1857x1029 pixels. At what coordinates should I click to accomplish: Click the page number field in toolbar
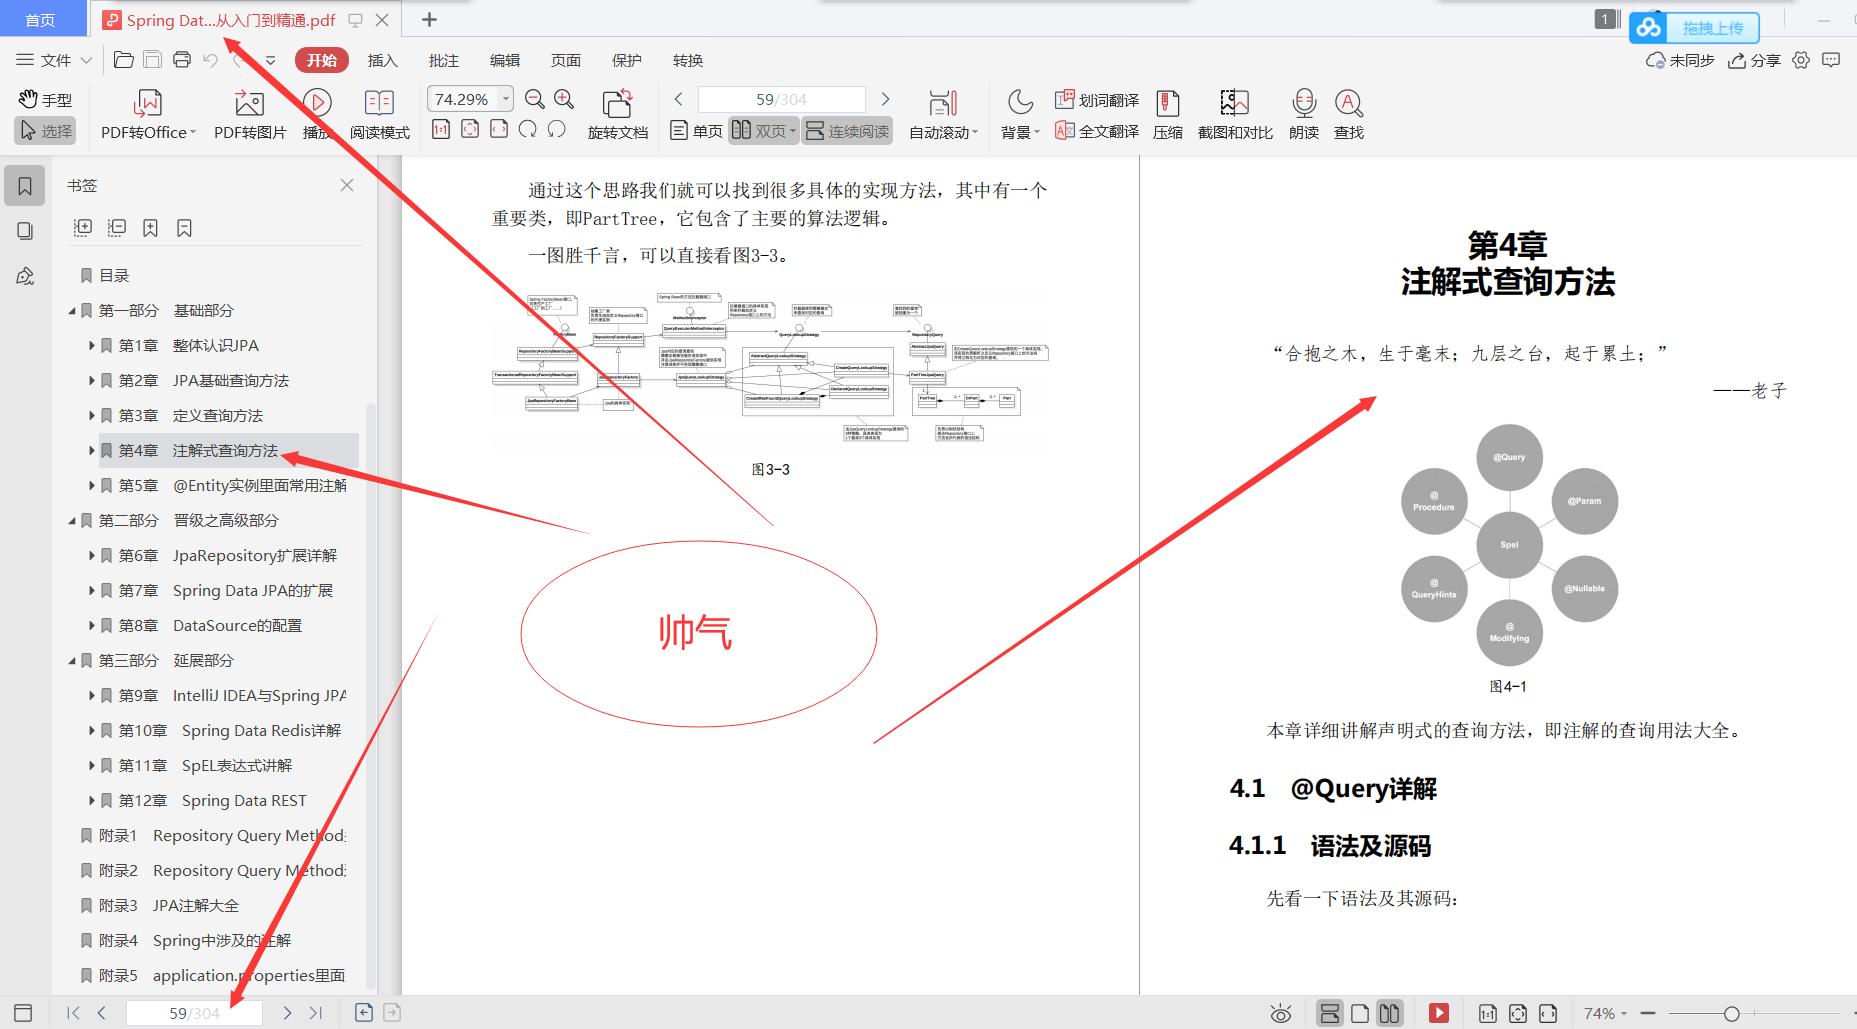pyautogui.click(x=781, y=99)
